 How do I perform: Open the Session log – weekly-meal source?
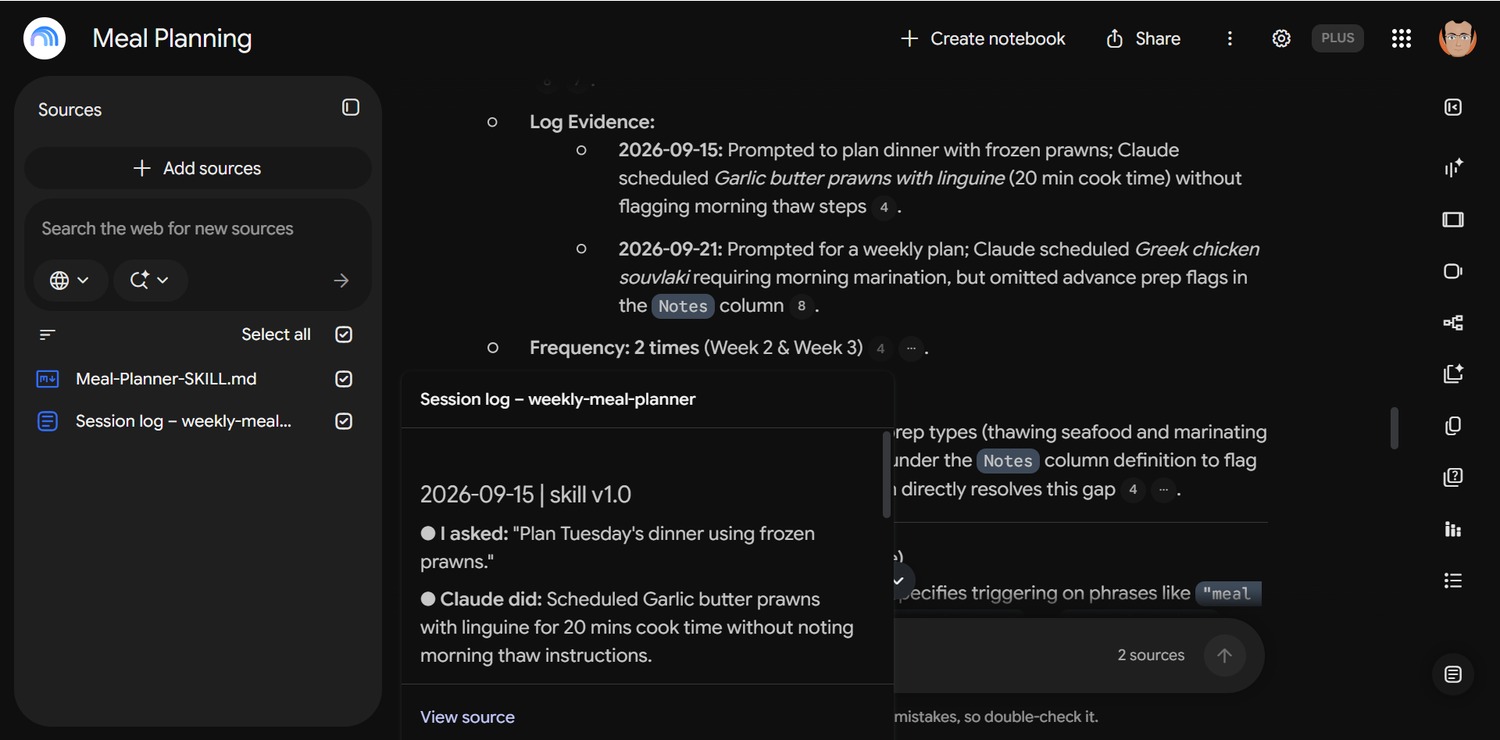click(x=184, y=422)
